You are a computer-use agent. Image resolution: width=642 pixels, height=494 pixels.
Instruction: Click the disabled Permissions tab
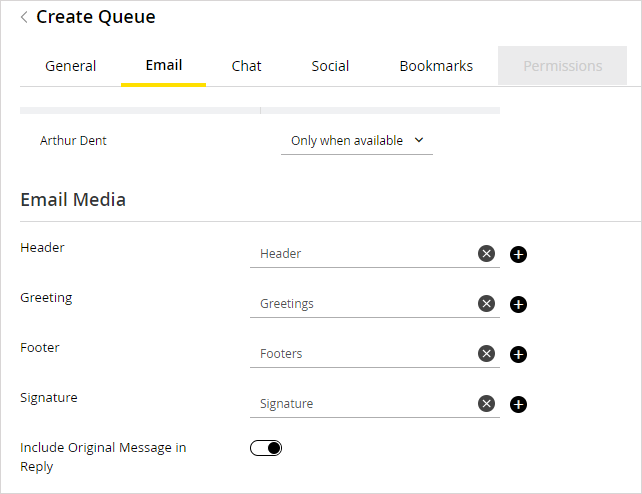tap(562, 66)
